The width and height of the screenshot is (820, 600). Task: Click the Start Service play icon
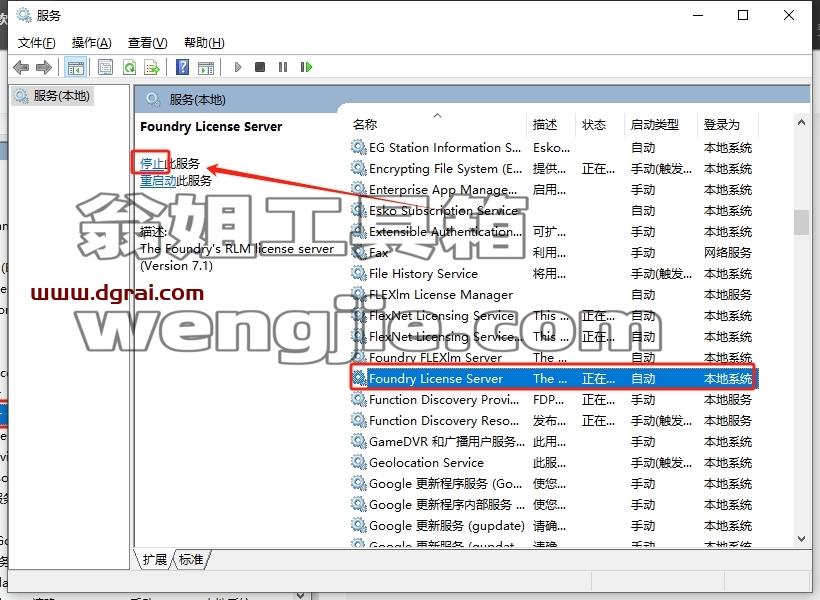coord(238,67)
